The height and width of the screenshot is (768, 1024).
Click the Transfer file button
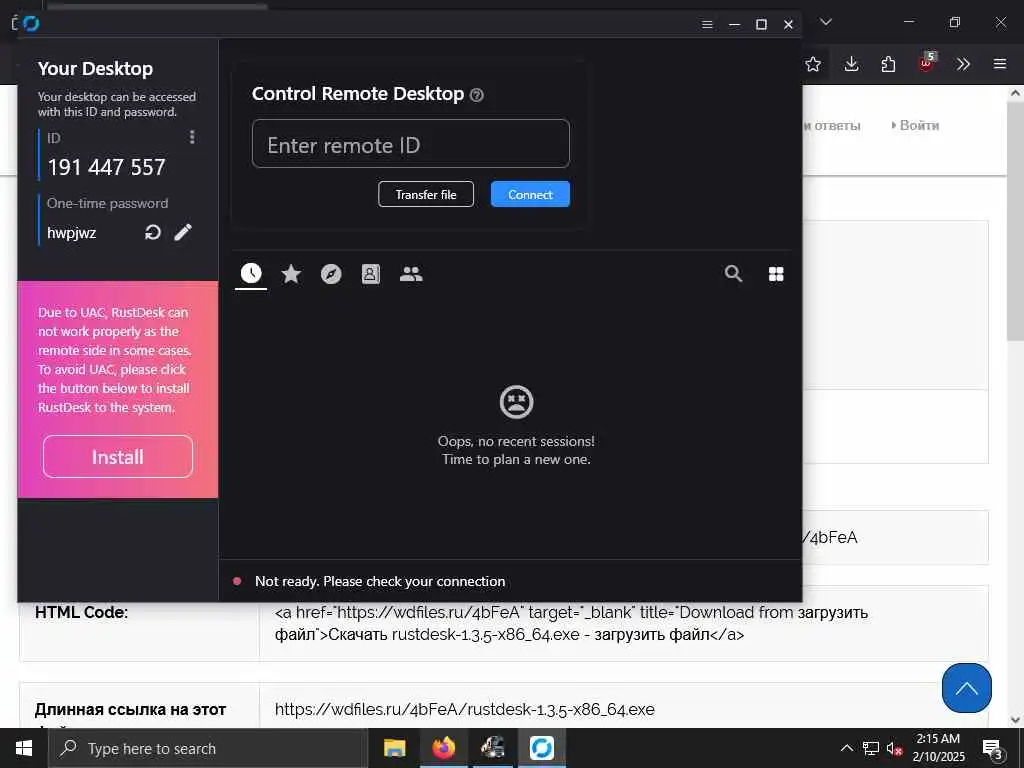tap(426, 194)
